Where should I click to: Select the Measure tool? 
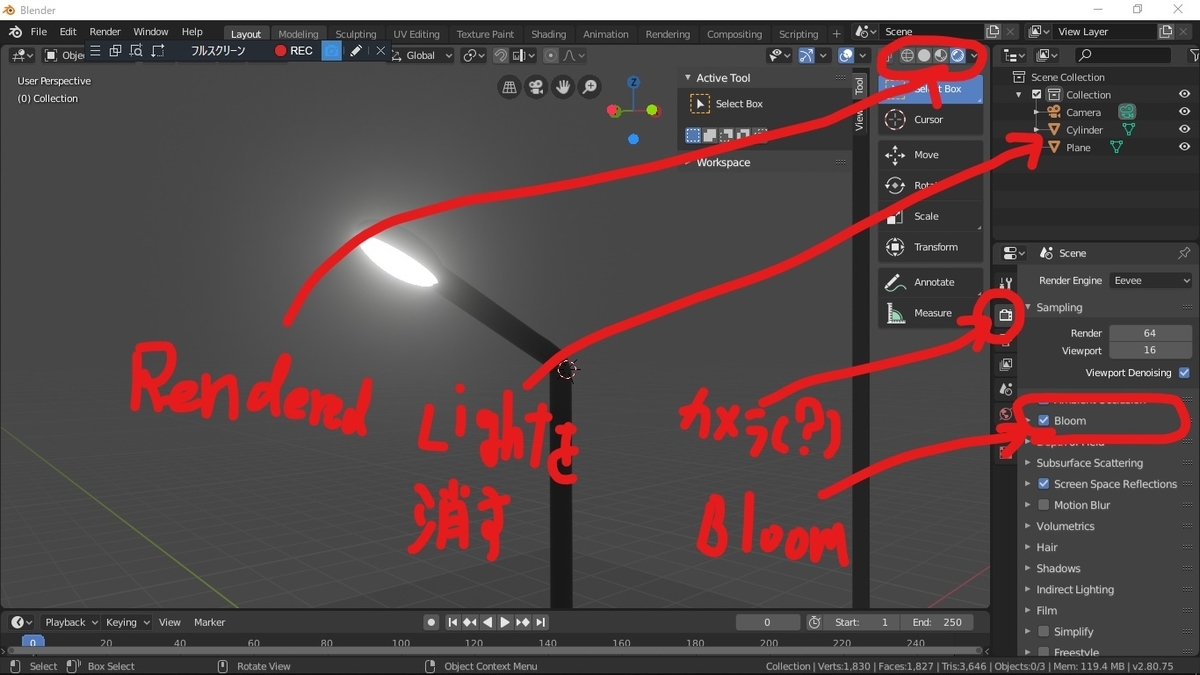(930, 313)
